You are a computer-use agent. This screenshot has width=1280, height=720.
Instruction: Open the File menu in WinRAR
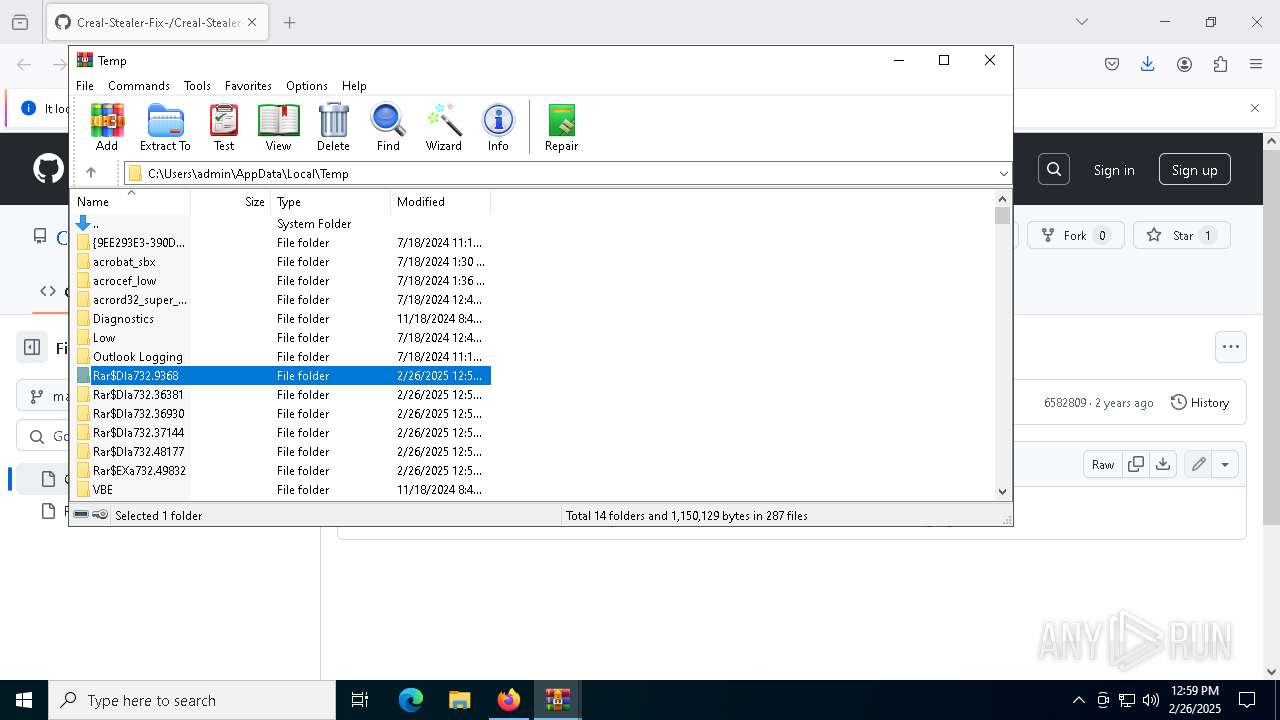[x=85, y=86]
